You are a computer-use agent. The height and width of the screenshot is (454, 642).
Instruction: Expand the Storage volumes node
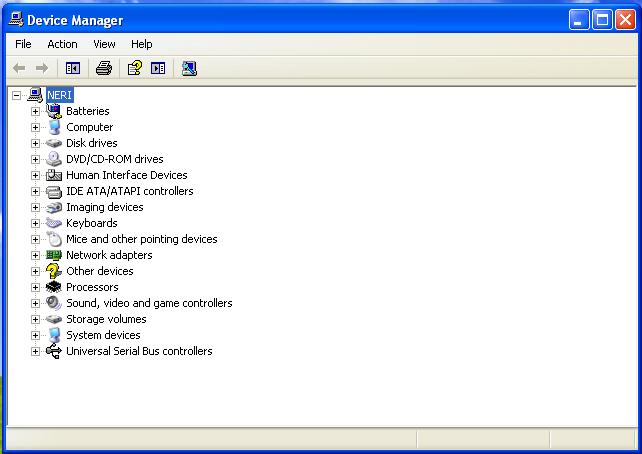(35, 319)
